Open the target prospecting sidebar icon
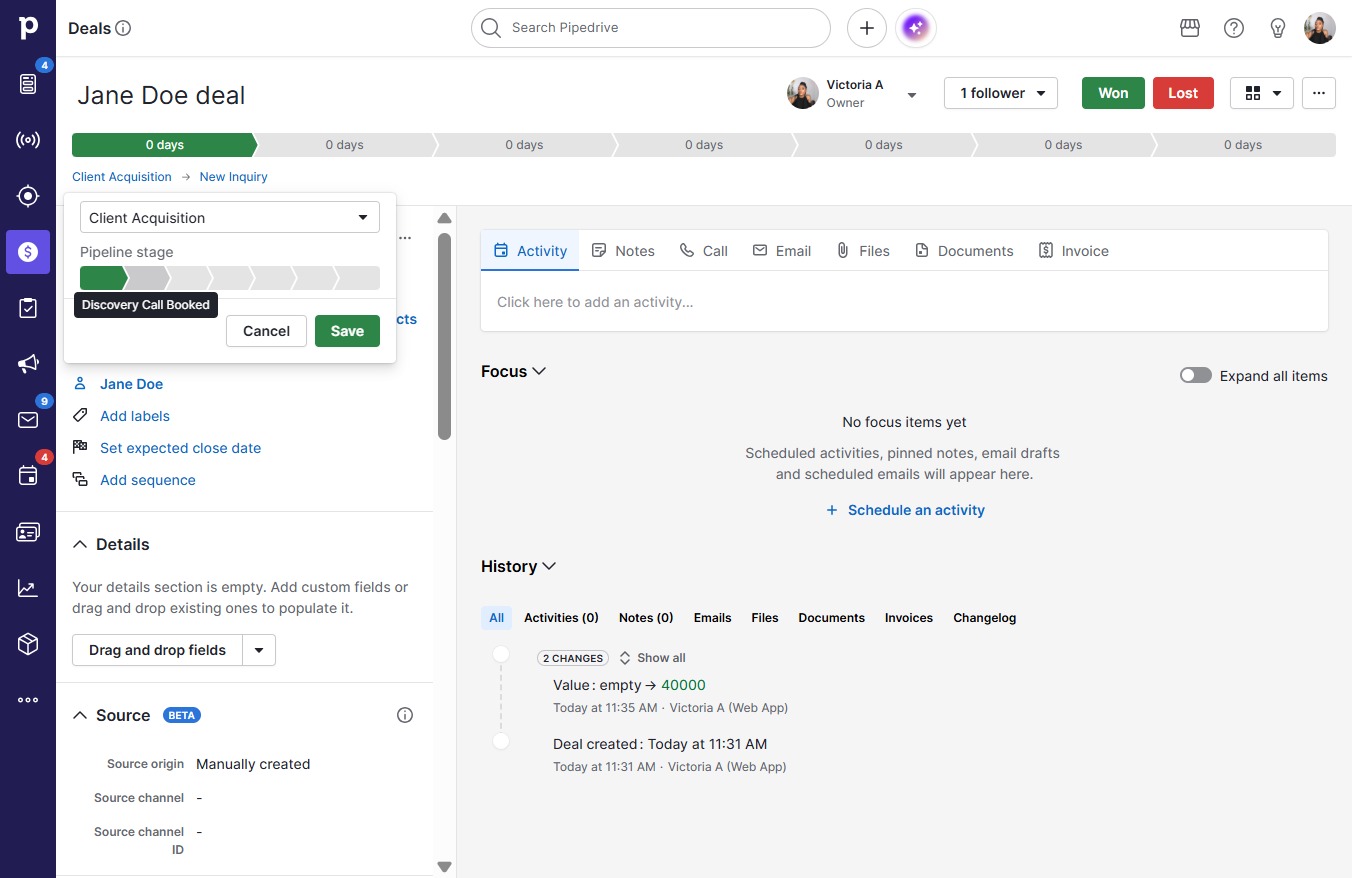This screenshot has height=878, width=1352. [28, 196]
